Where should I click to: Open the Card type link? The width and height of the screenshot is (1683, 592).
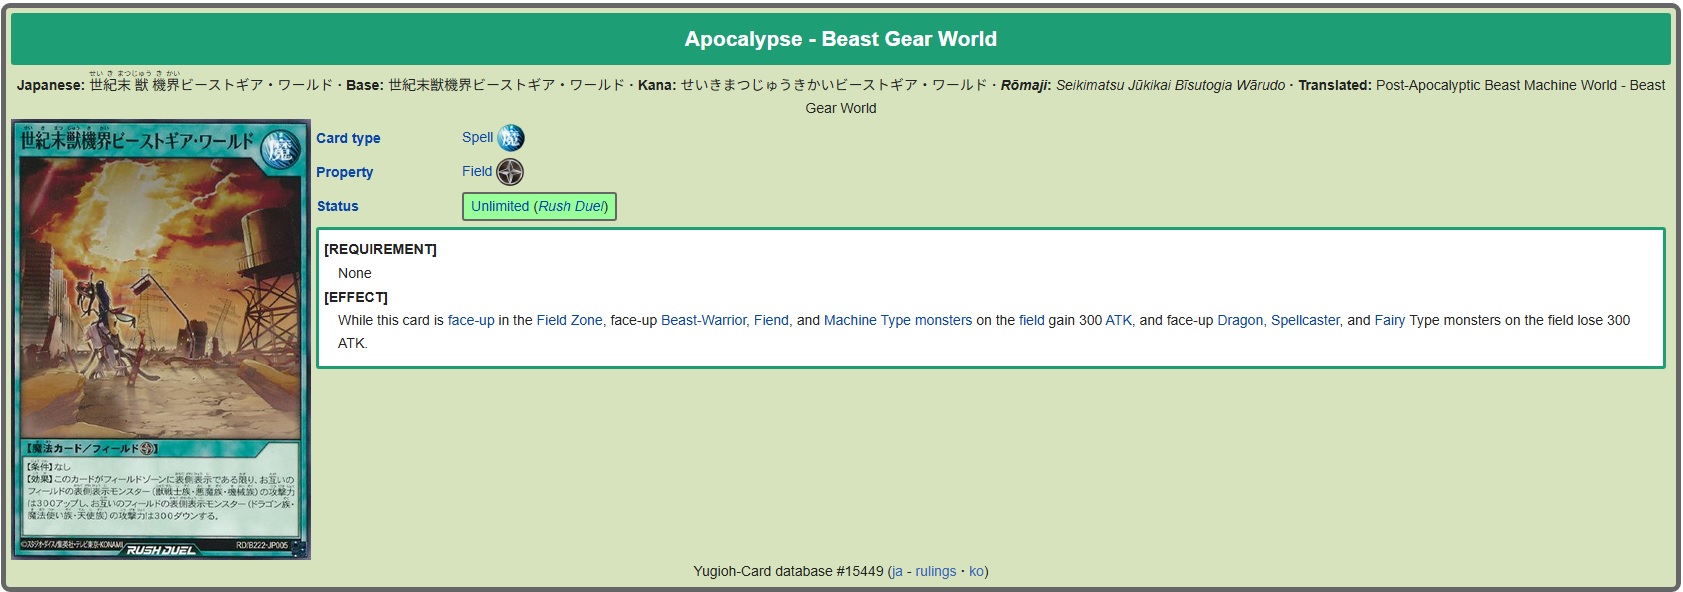348,138
